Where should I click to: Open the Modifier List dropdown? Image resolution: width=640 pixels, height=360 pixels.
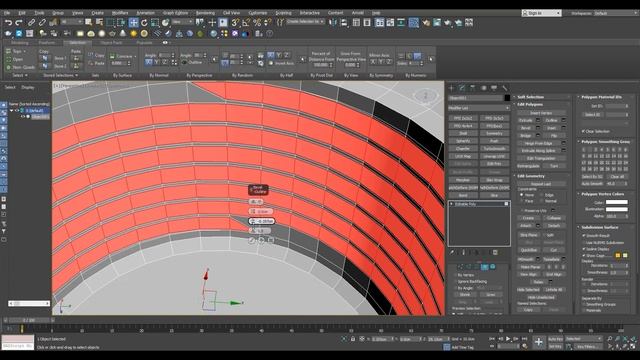(479, 108)
